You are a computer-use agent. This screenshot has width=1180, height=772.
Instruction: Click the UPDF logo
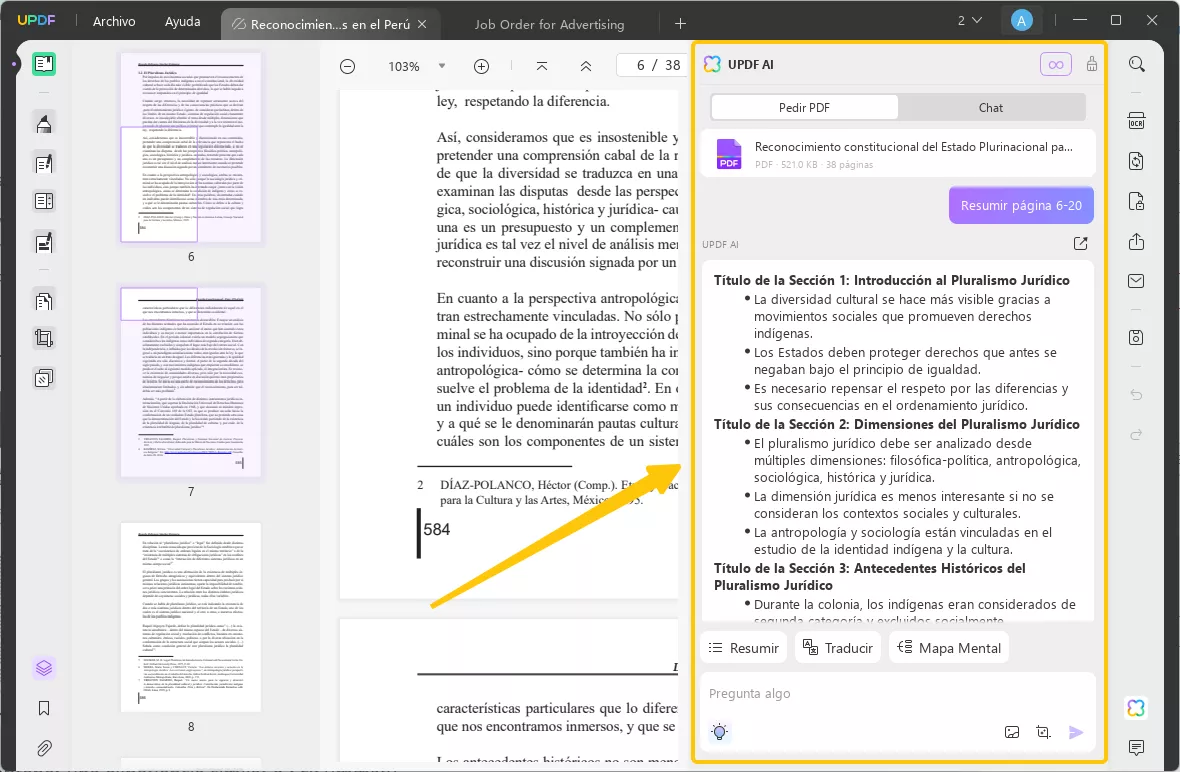36,20
